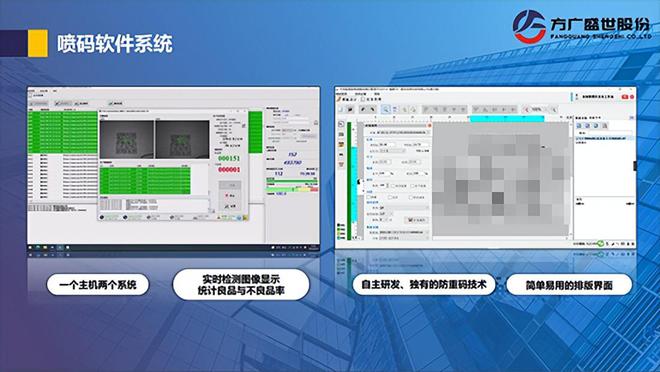Open the folder icon in layout editor toolbar
660x372 pixels.
tap(350, 109)
